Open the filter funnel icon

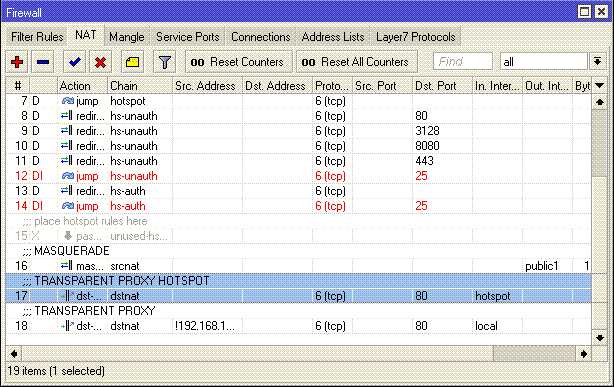point(164,62)
